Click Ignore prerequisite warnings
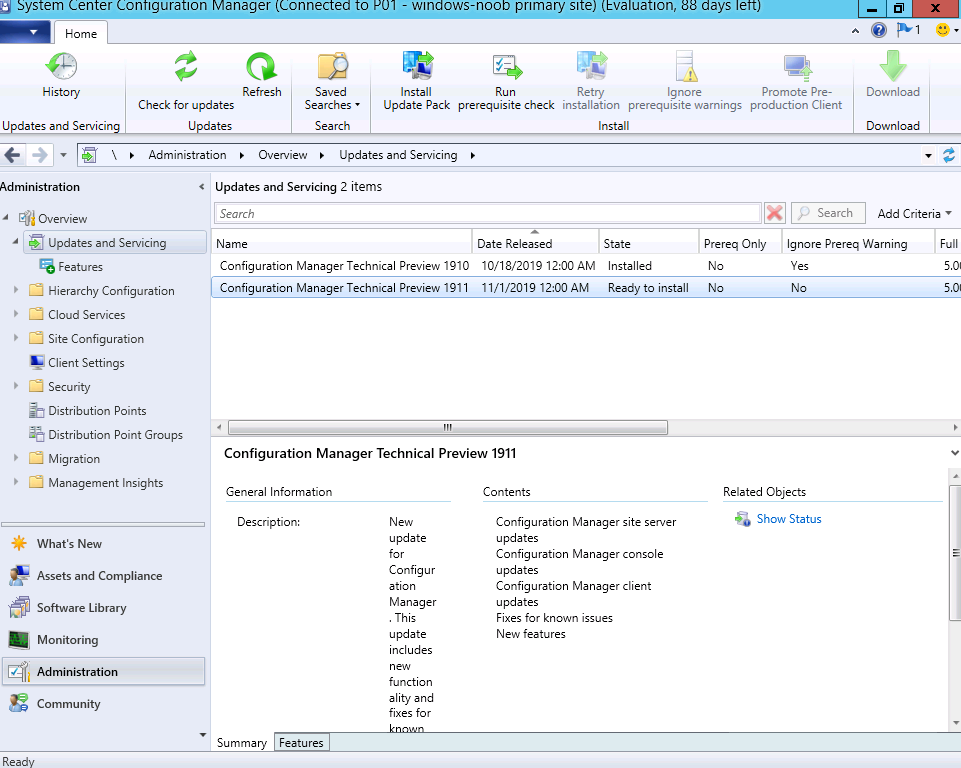Screen dimensions: 961x768 (685, 81)
